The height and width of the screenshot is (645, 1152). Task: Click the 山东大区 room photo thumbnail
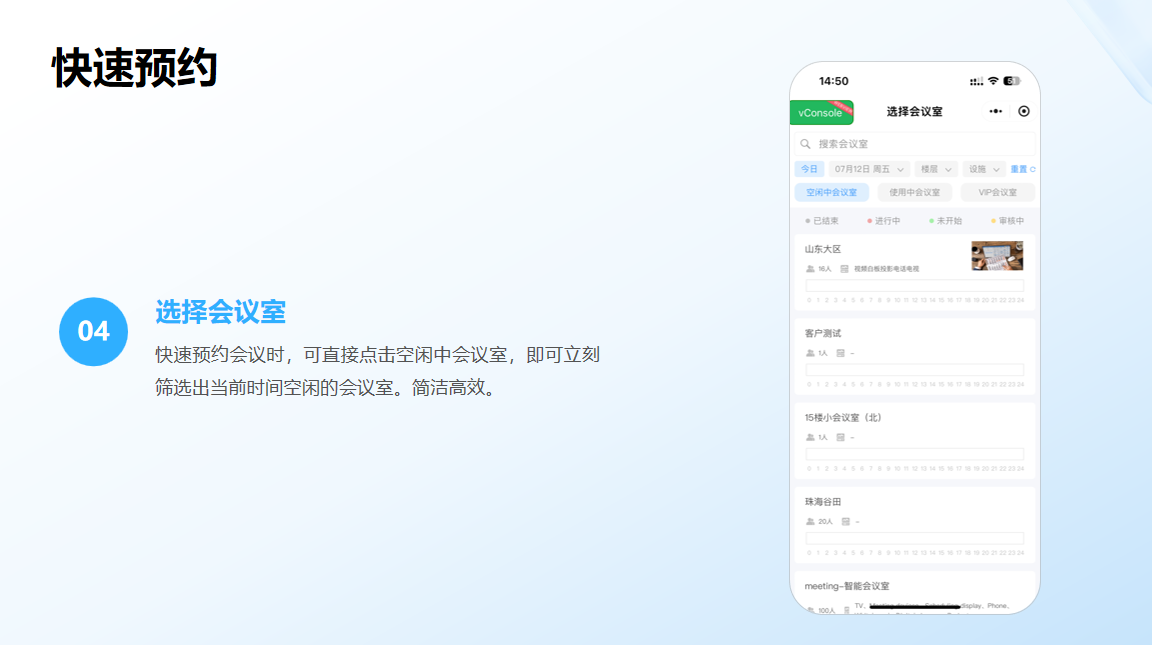(x=997, y=256)
